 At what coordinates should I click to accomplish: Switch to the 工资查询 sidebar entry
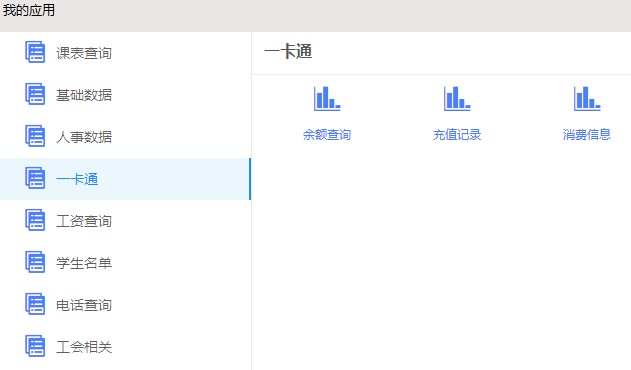pos(125,221)
